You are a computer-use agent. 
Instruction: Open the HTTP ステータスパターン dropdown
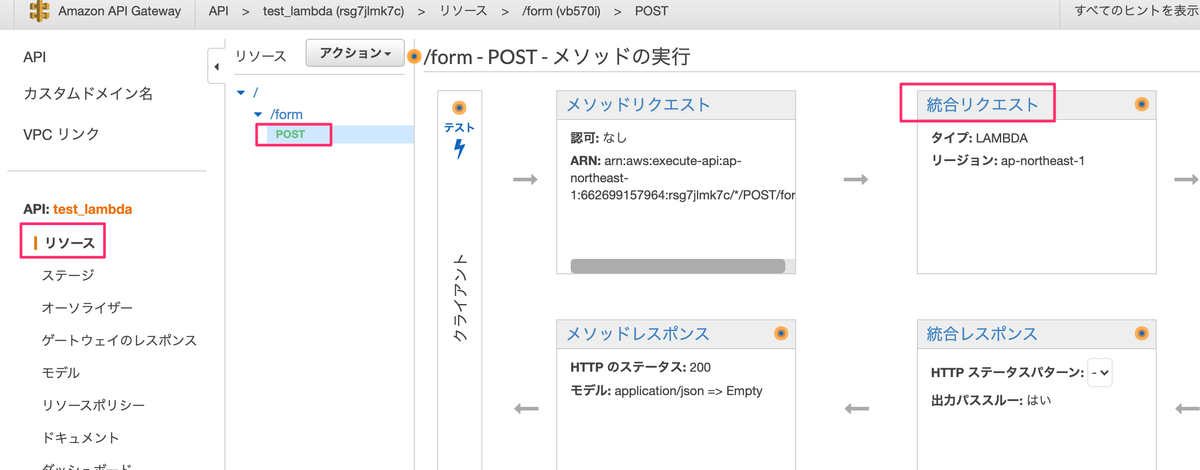click(x=1101, y=373)
